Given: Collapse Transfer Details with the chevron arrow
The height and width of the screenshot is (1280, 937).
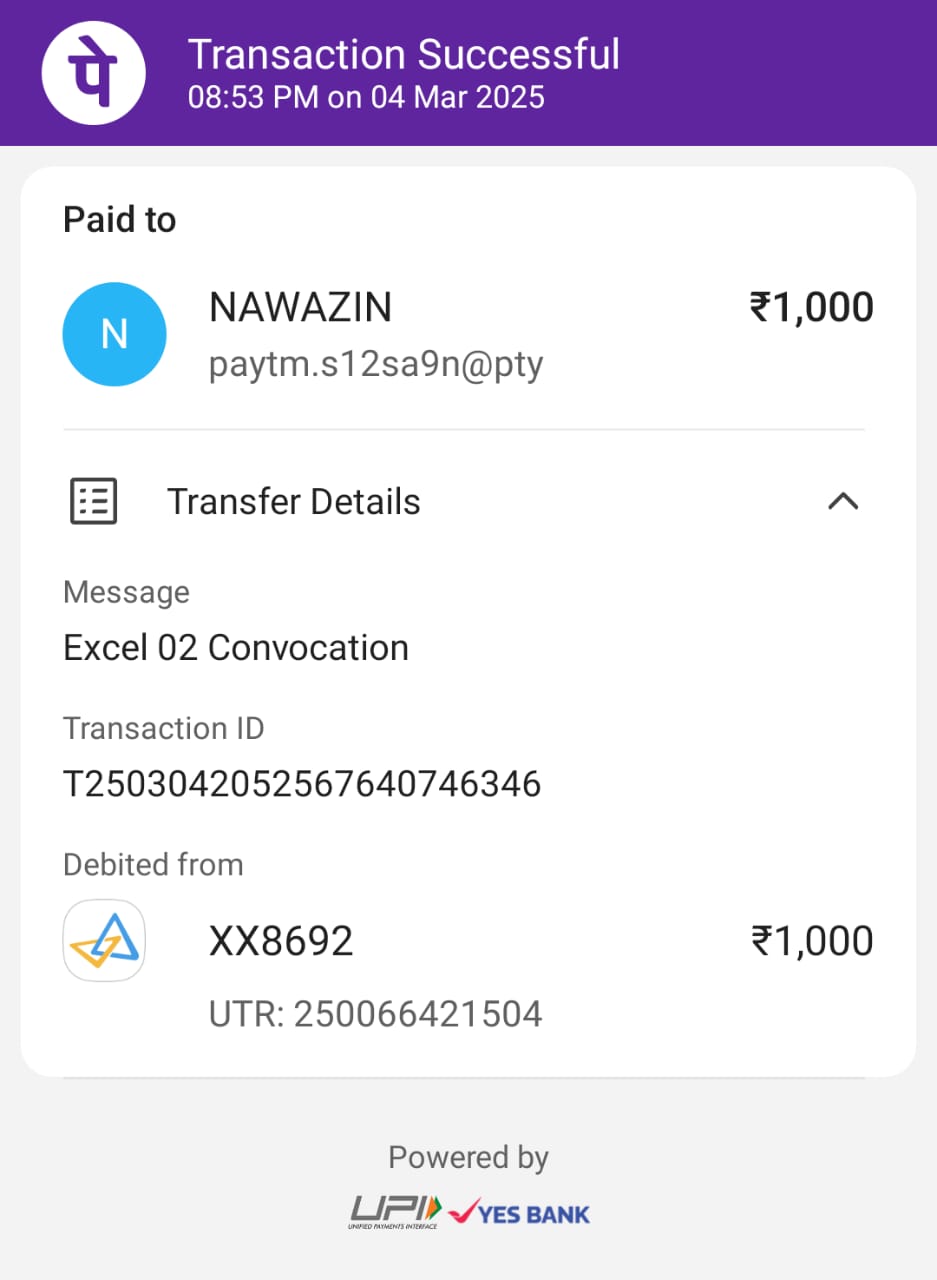Looking at the screenshot, I should 843,501.
